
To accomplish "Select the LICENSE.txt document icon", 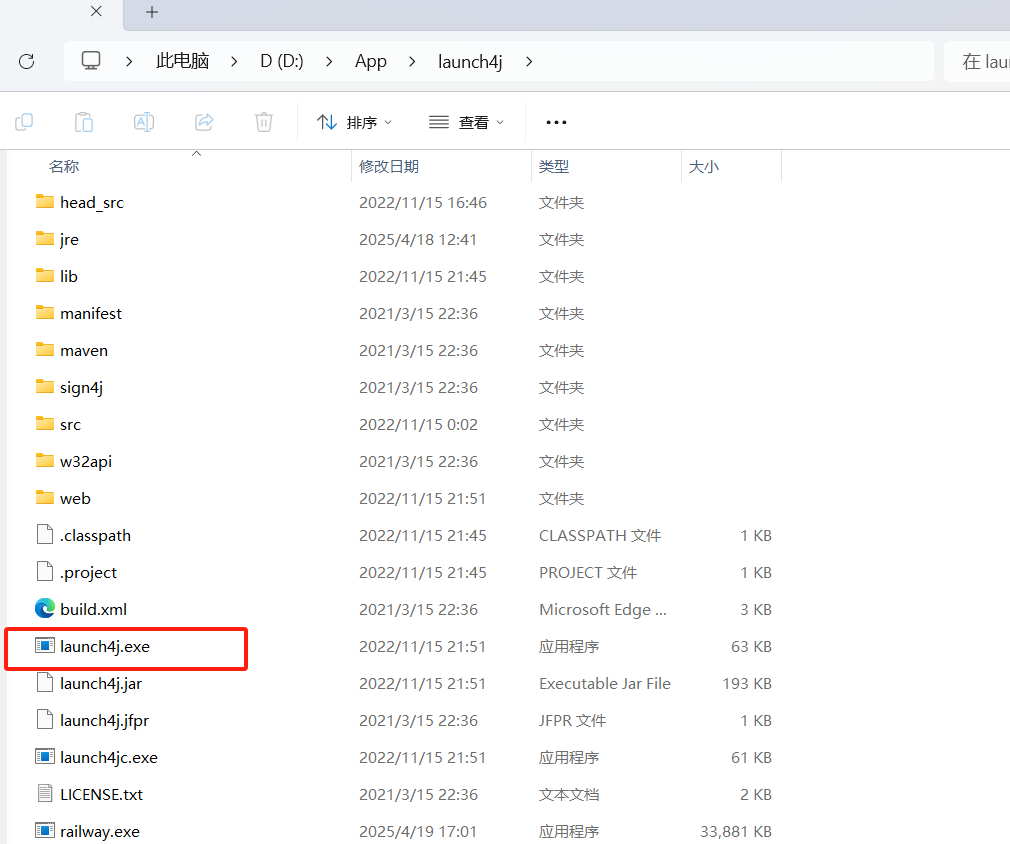I will pos(45,794).
